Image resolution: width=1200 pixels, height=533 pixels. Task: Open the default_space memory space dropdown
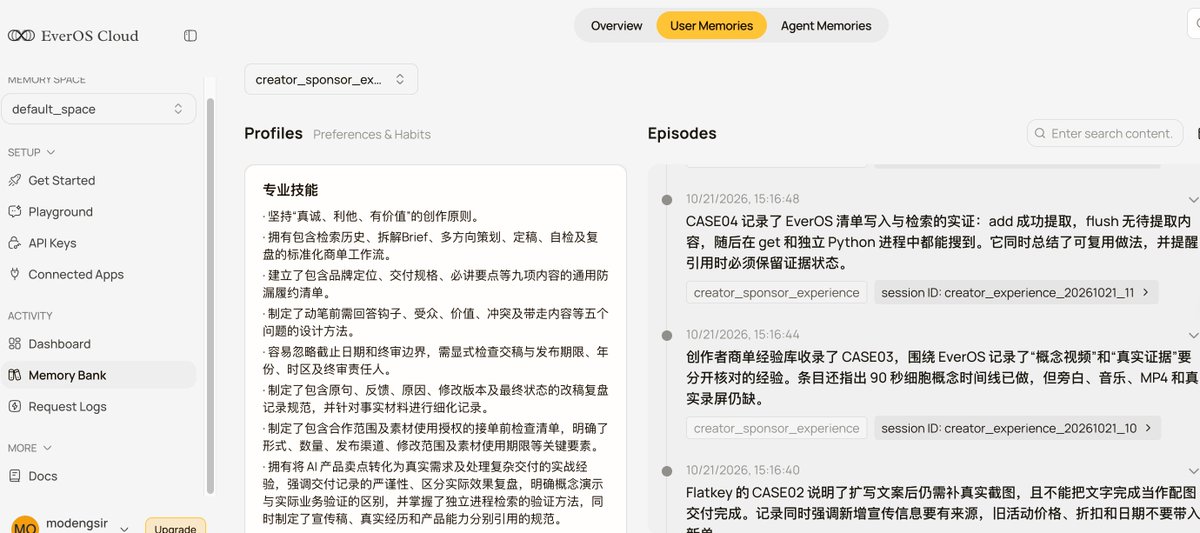[98, 109]
